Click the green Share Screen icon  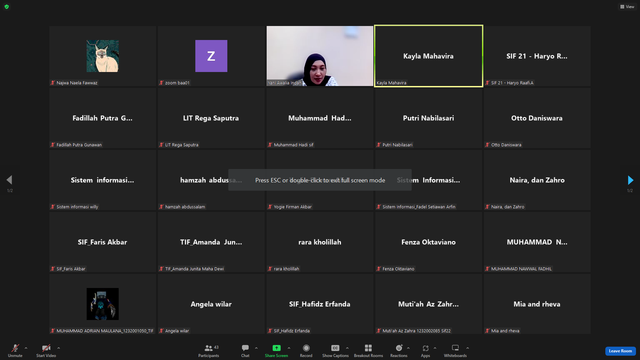coord(276,348)
